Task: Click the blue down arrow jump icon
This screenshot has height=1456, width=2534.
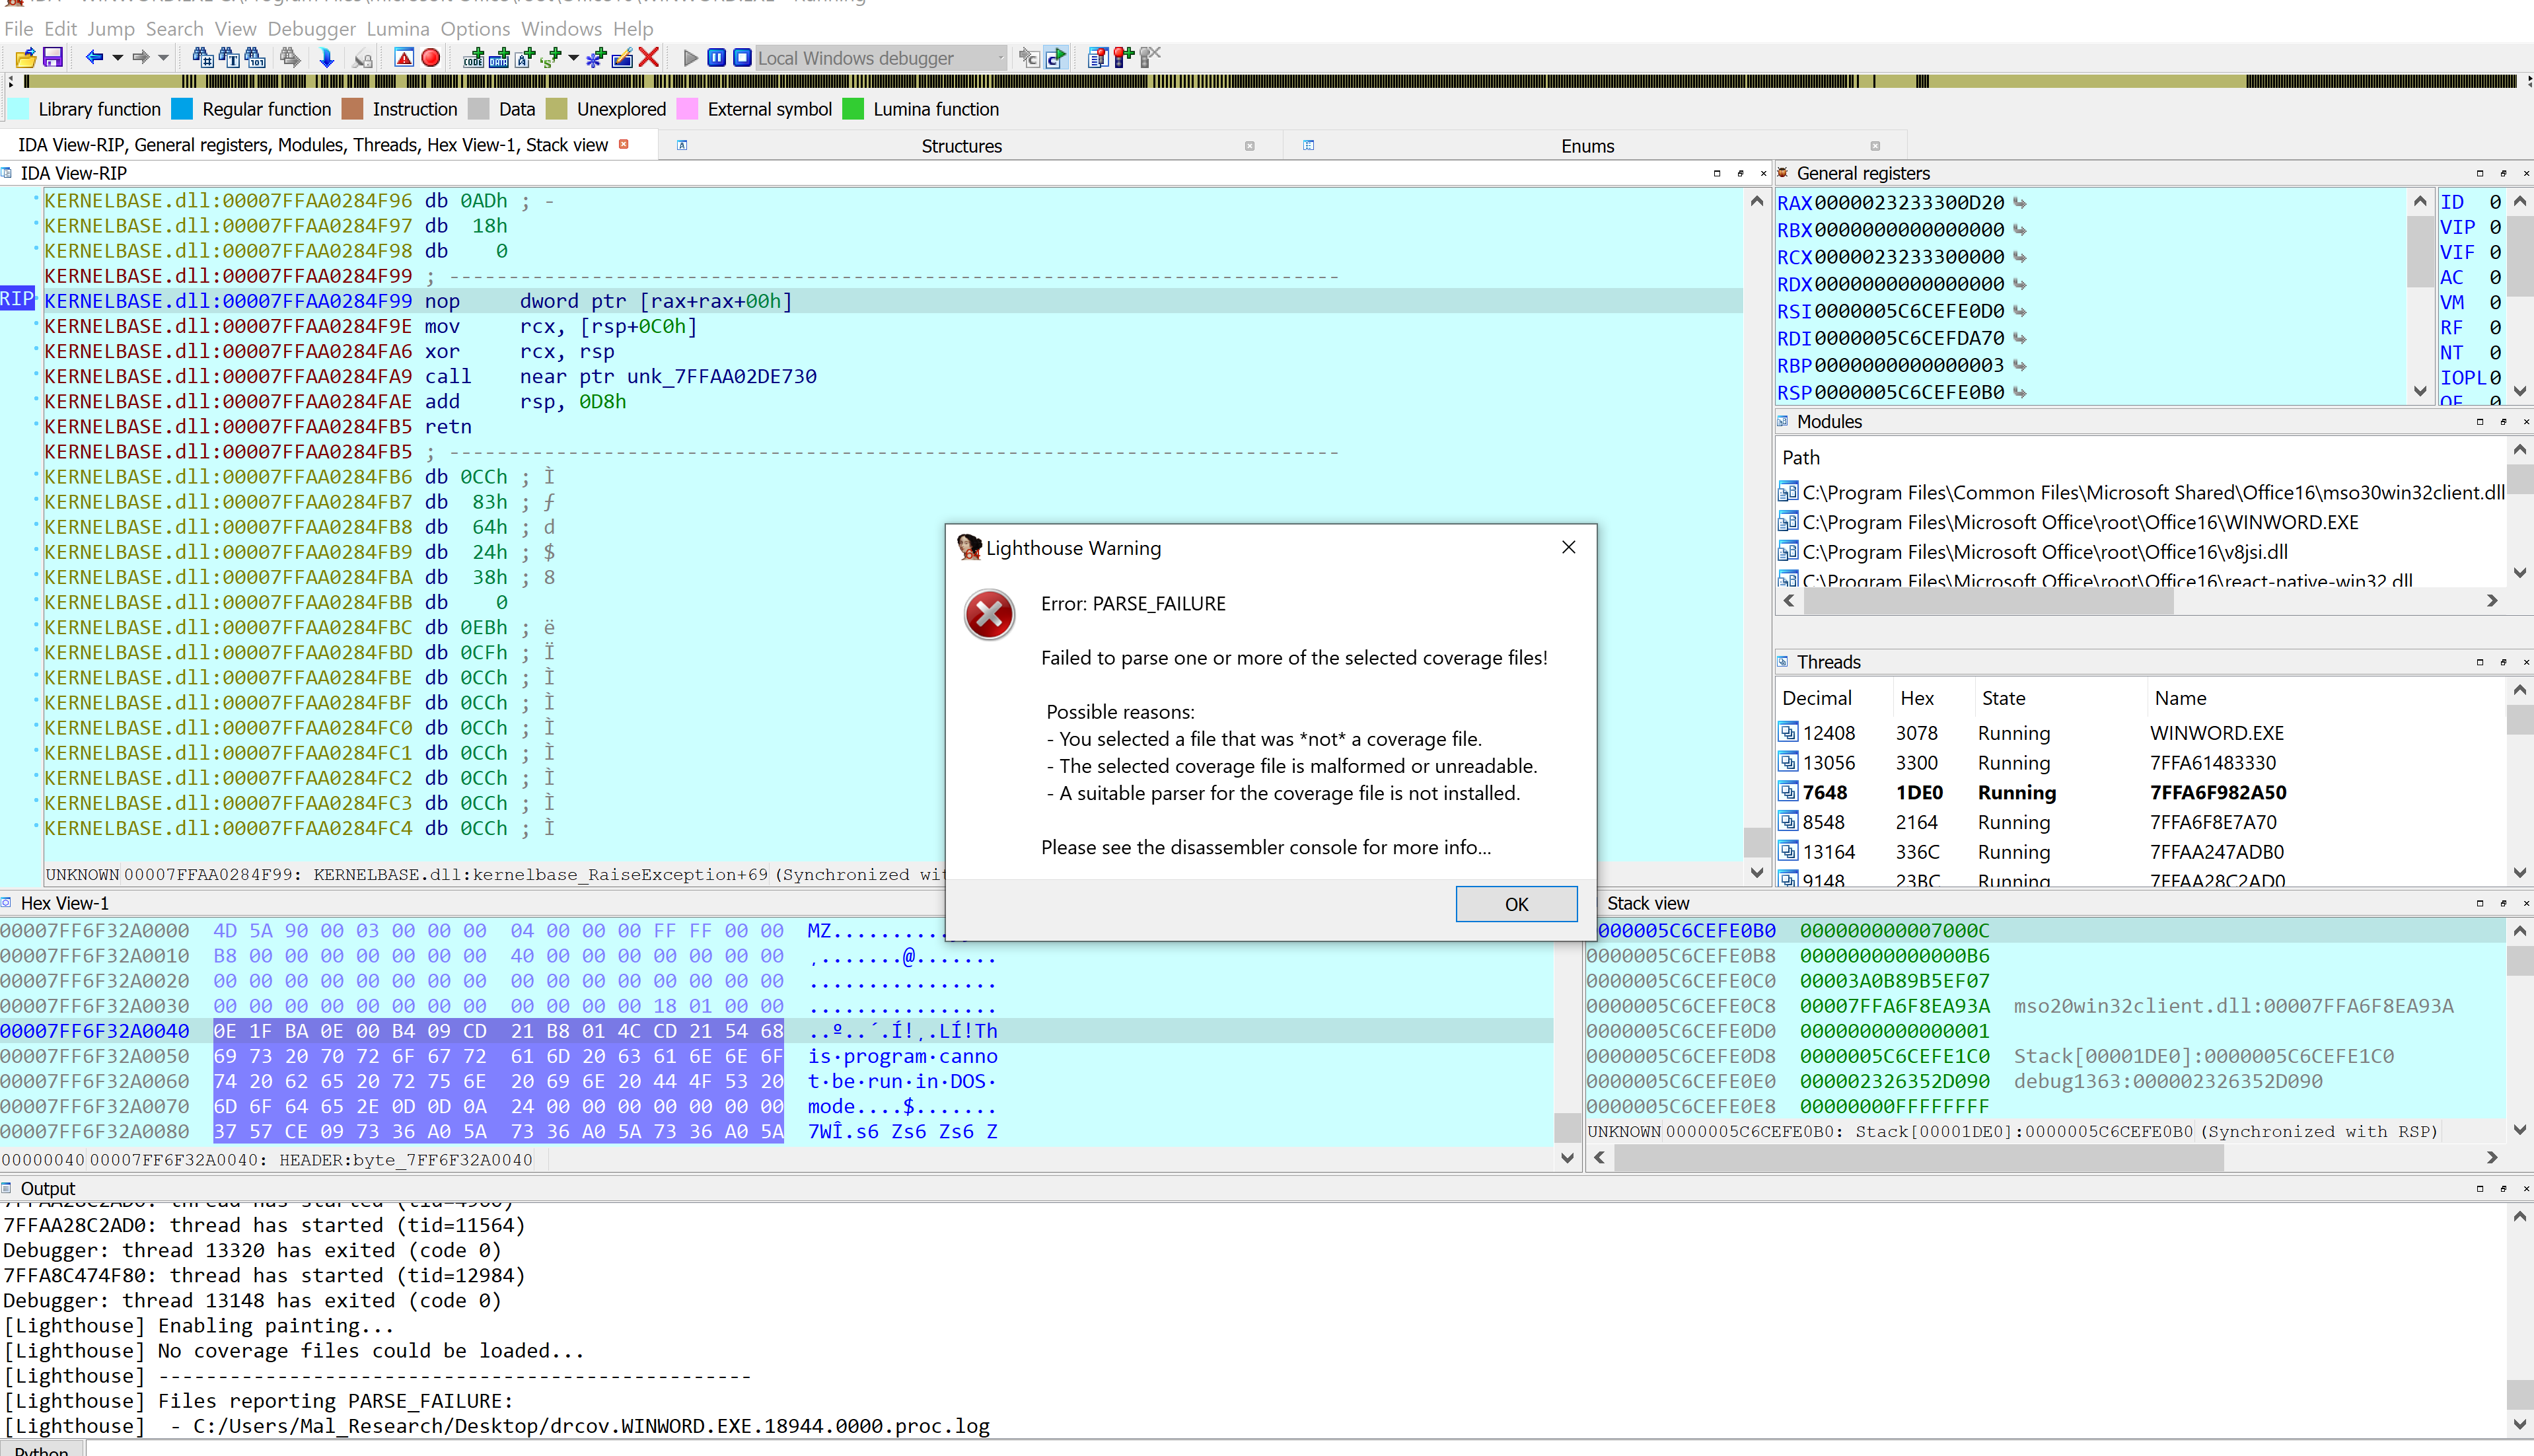Action: [326, 58]
